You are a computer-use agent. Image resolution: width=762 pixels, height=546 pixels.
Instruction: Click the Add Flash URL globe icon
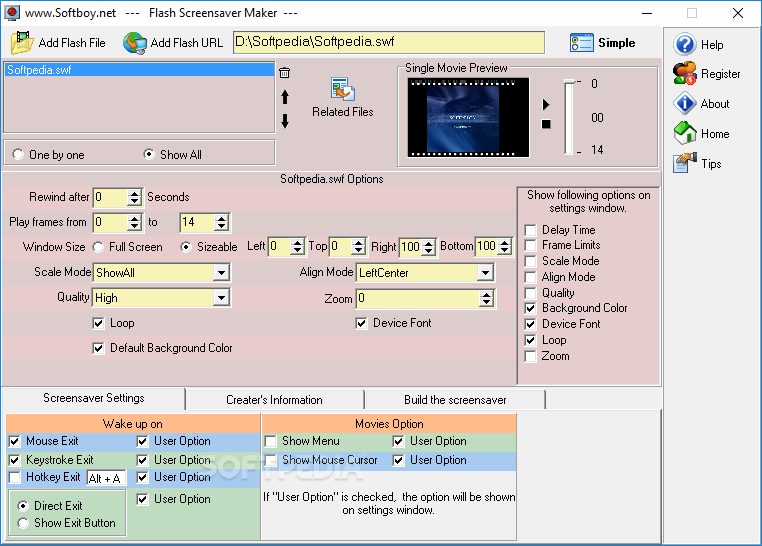click(x=135, y=43)
